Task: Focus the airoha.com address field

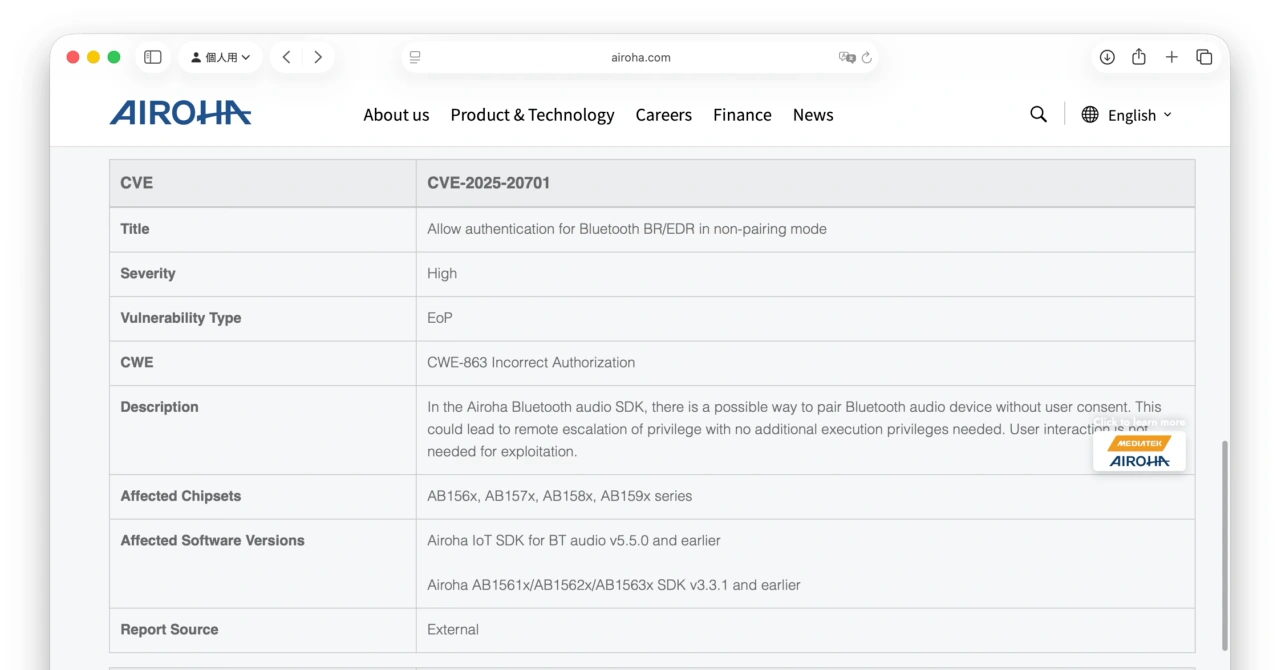Action: click(x=640, y=57)
